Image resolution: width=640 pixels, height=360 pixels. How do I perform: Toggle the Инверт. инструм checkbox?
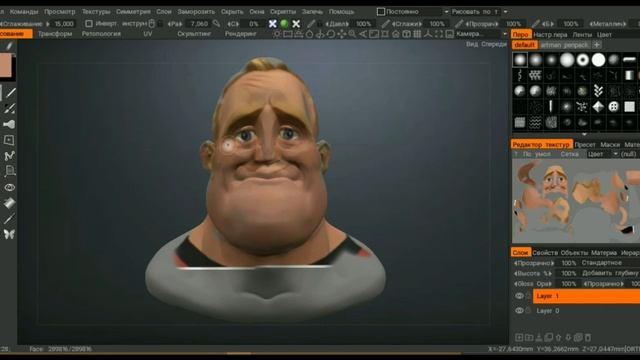pyautogui.click(x=89, y=24)
